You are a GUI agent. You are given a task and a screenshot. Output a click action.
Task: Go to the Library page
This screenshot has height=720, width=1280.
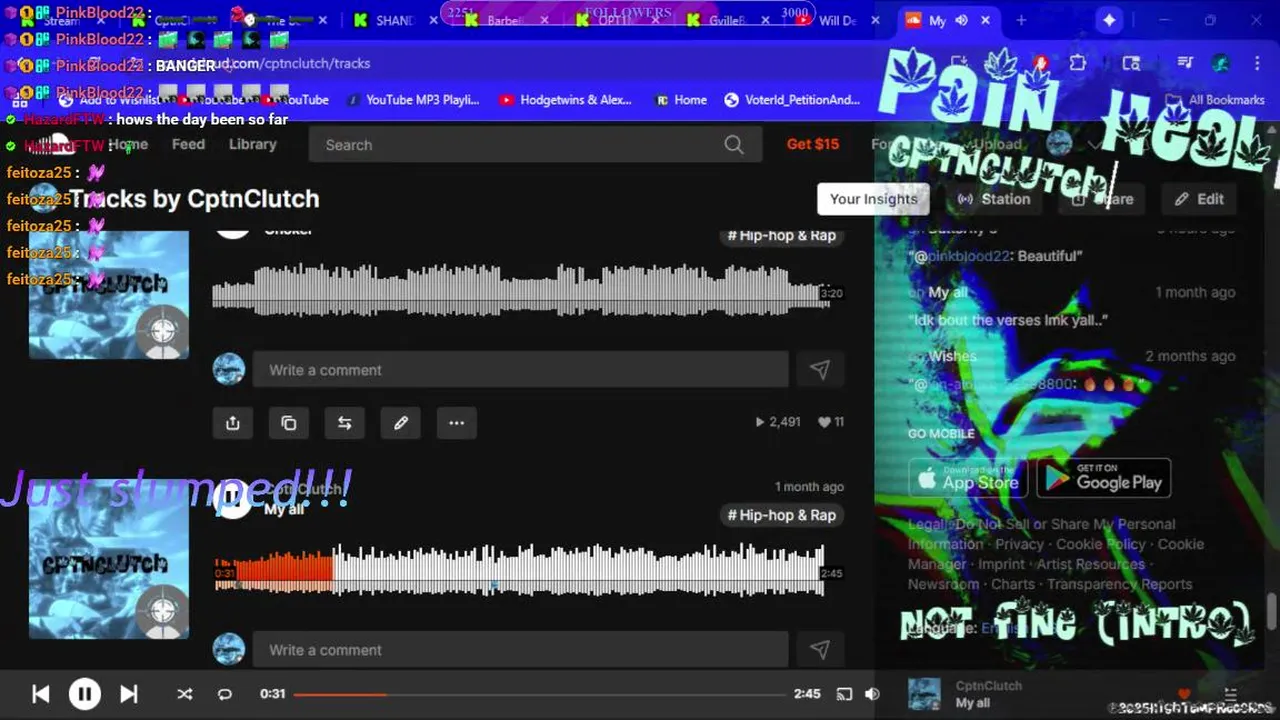point(252,144)
